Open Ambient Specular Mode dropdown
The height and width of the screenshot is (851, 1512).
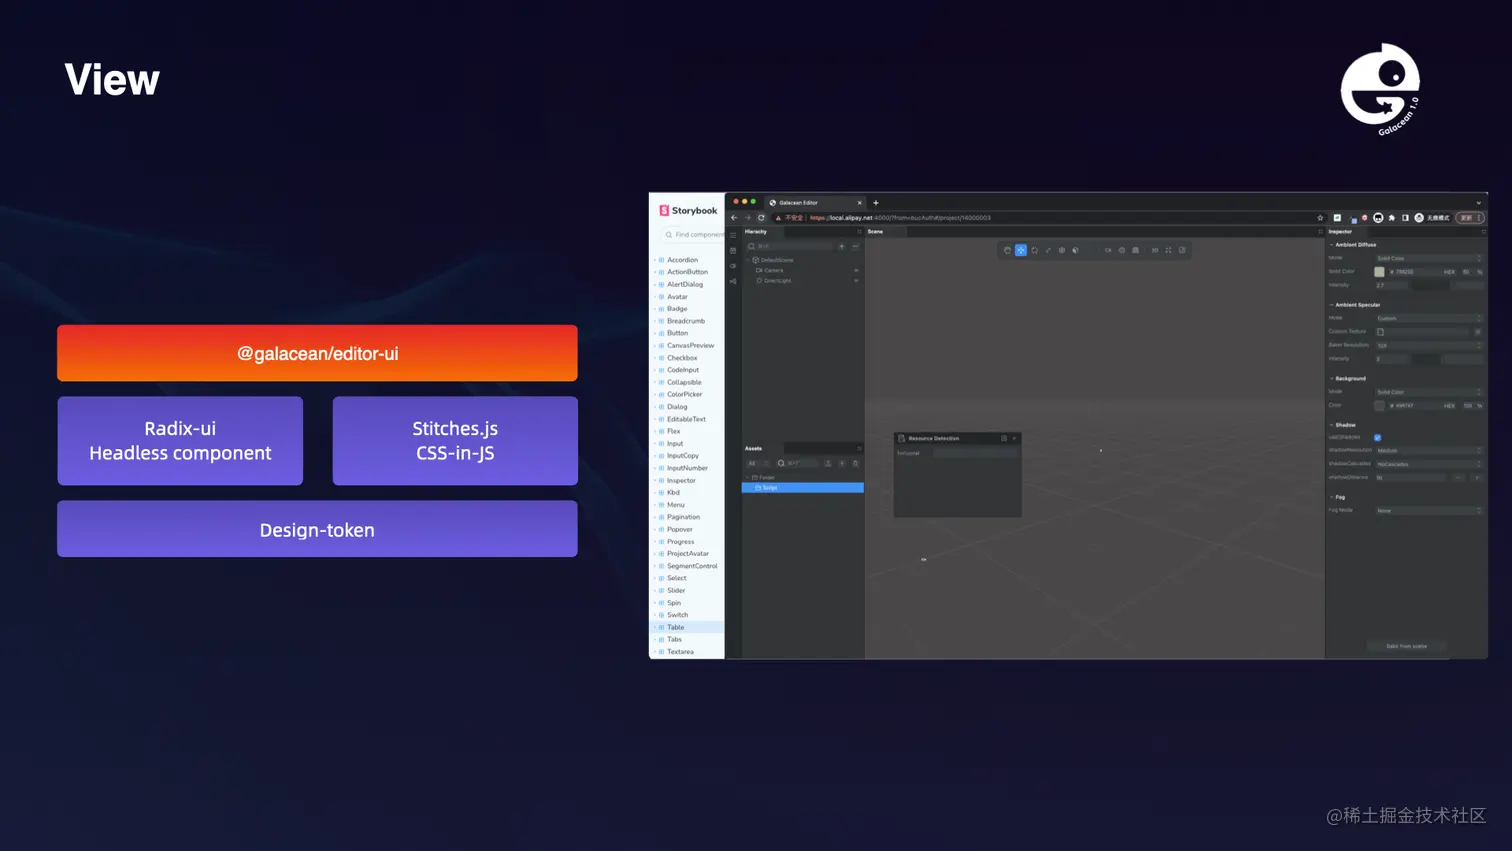pyautogui.click(x=1429, y=318)
